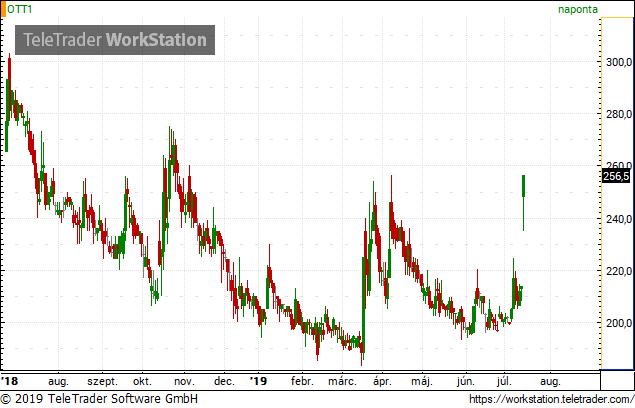This screenshot has height=408, width=635.
Task: Select the current price tag 256,5
Action: point(616,176)
